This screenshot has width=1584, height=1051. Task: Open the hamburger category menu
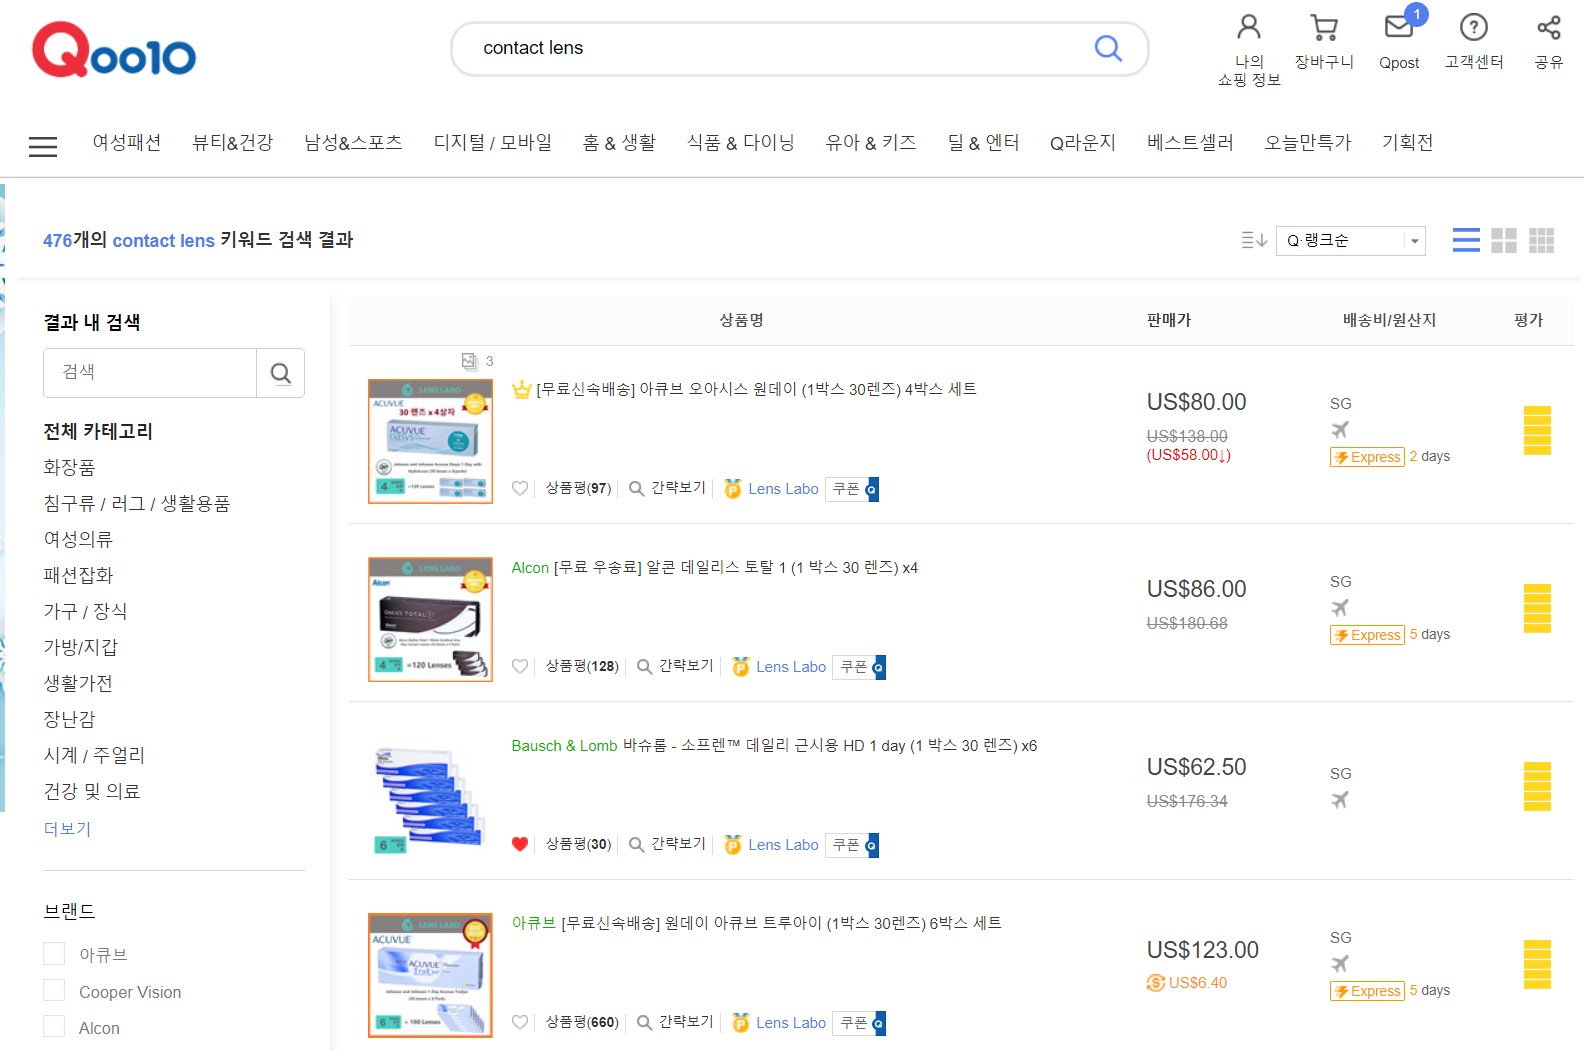43,146
